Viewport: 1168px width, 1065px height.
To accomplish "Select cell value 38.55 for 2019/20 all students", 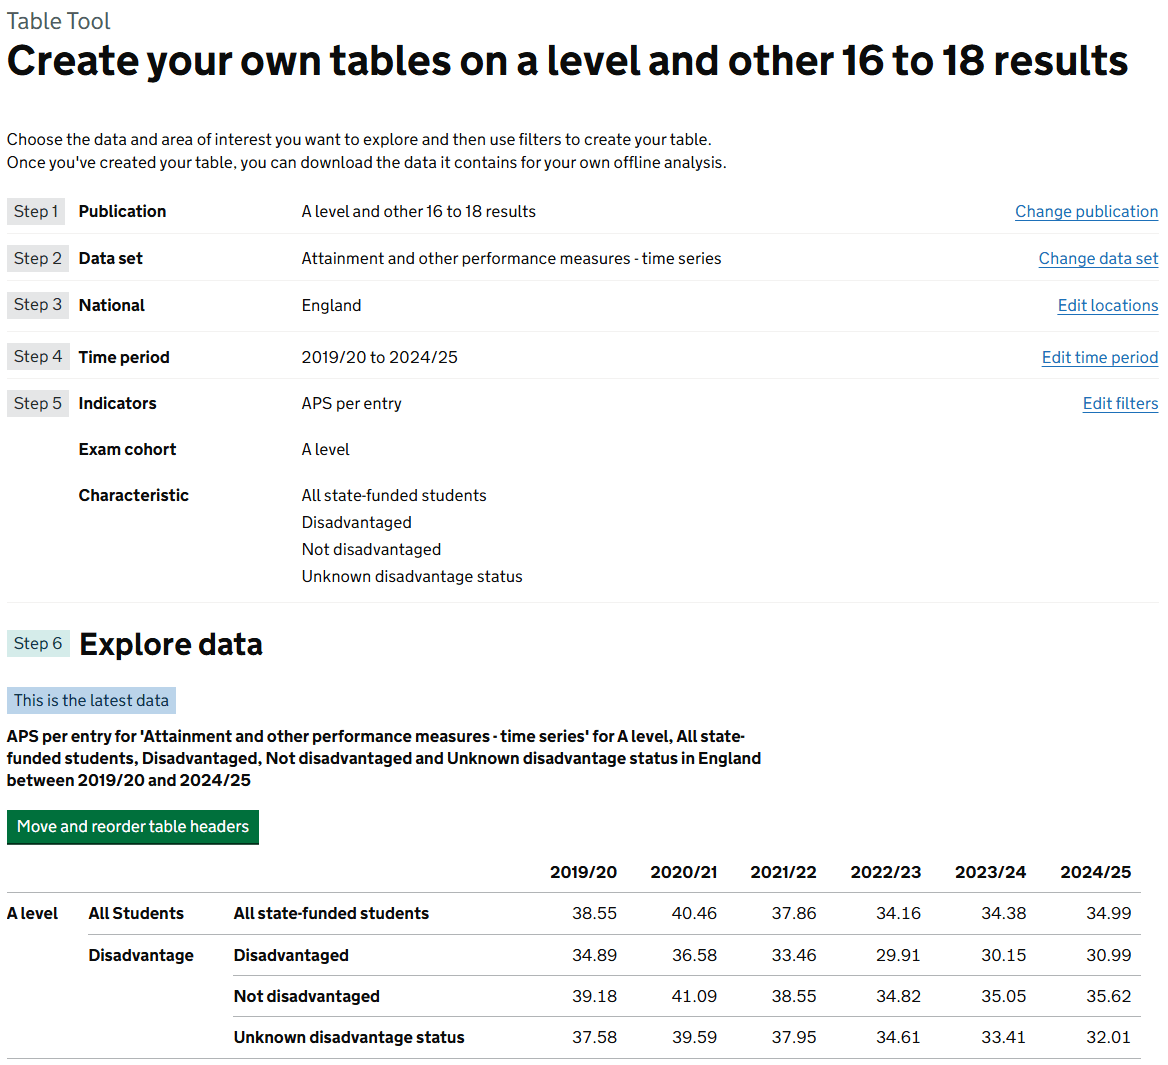I will pos(594,914).
